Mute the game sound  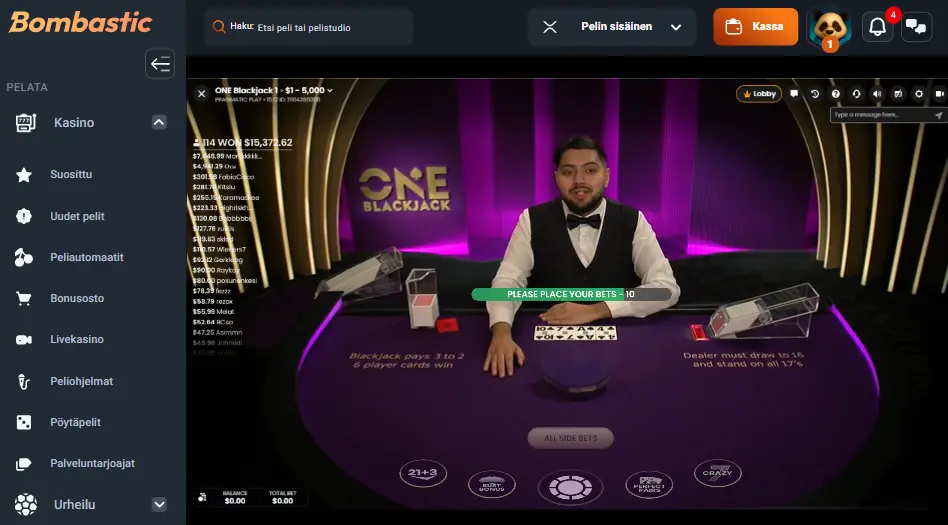tap(877, 94)
